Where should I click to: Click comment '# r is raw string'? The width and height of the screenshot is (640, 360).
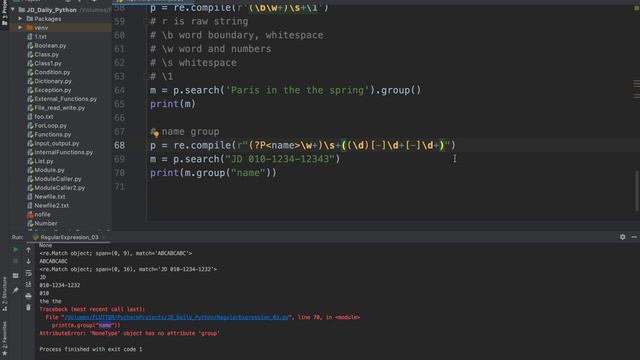pyautogui.click(x=199, y=21)
